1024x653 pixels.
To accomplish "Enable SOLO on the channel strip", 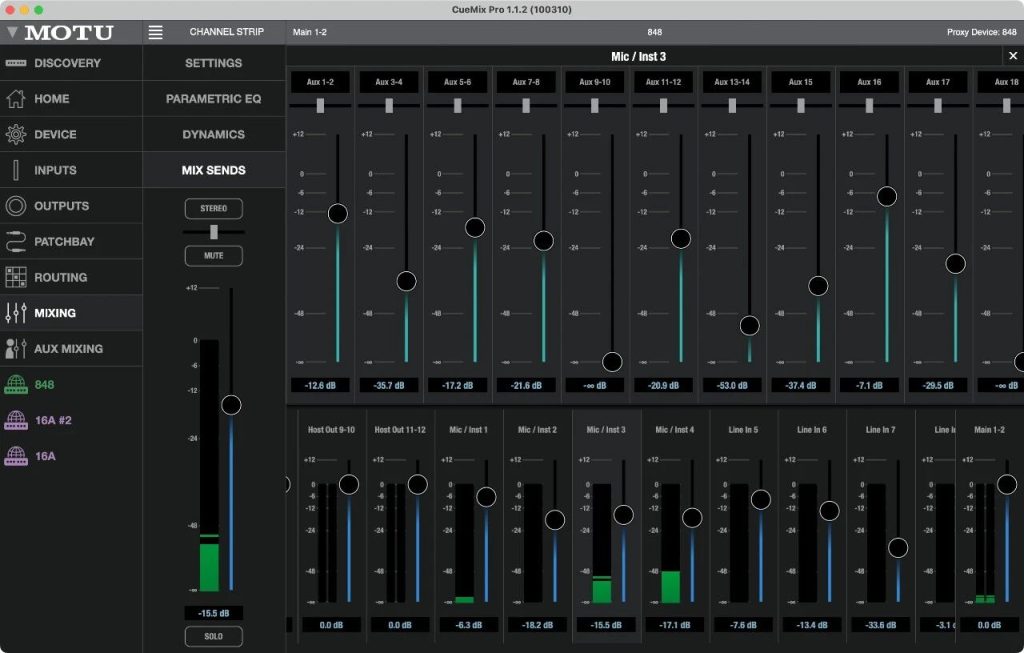I will [x=213, y=637].
